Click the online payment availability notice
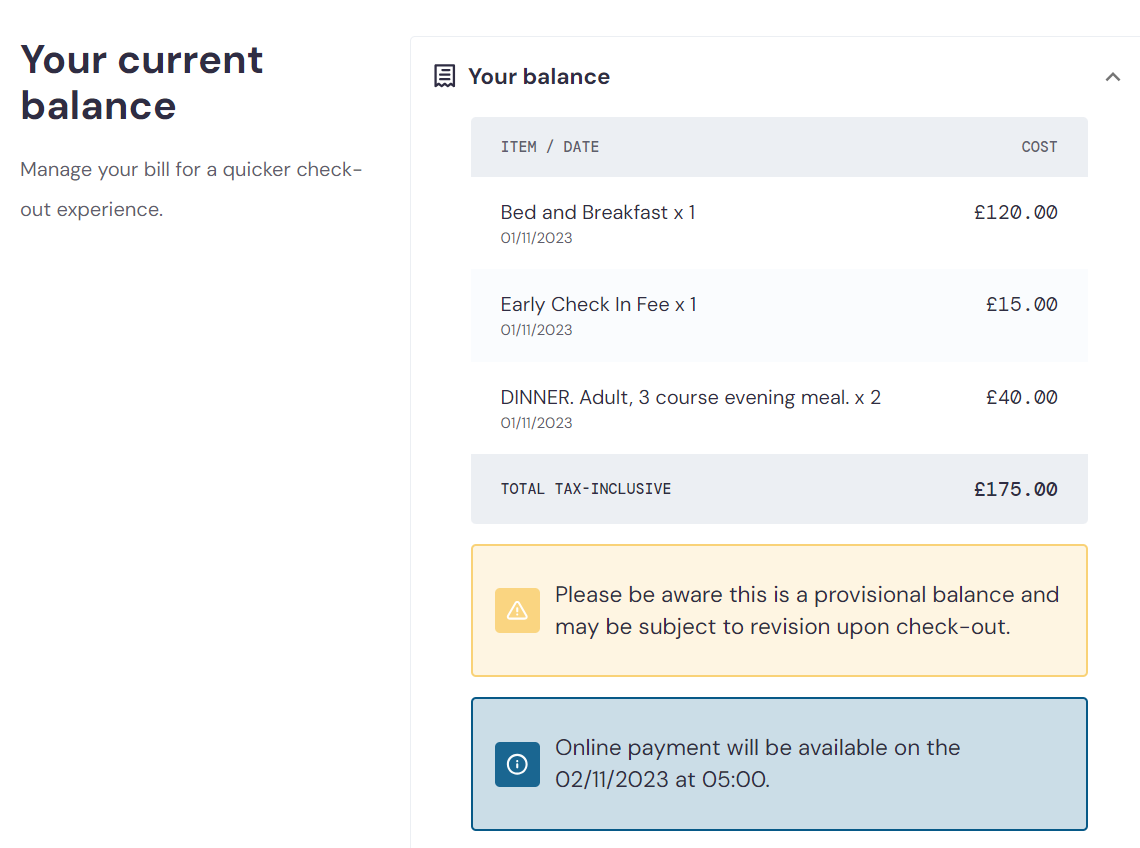This screenshot has width=1140, height=848. 757,764
